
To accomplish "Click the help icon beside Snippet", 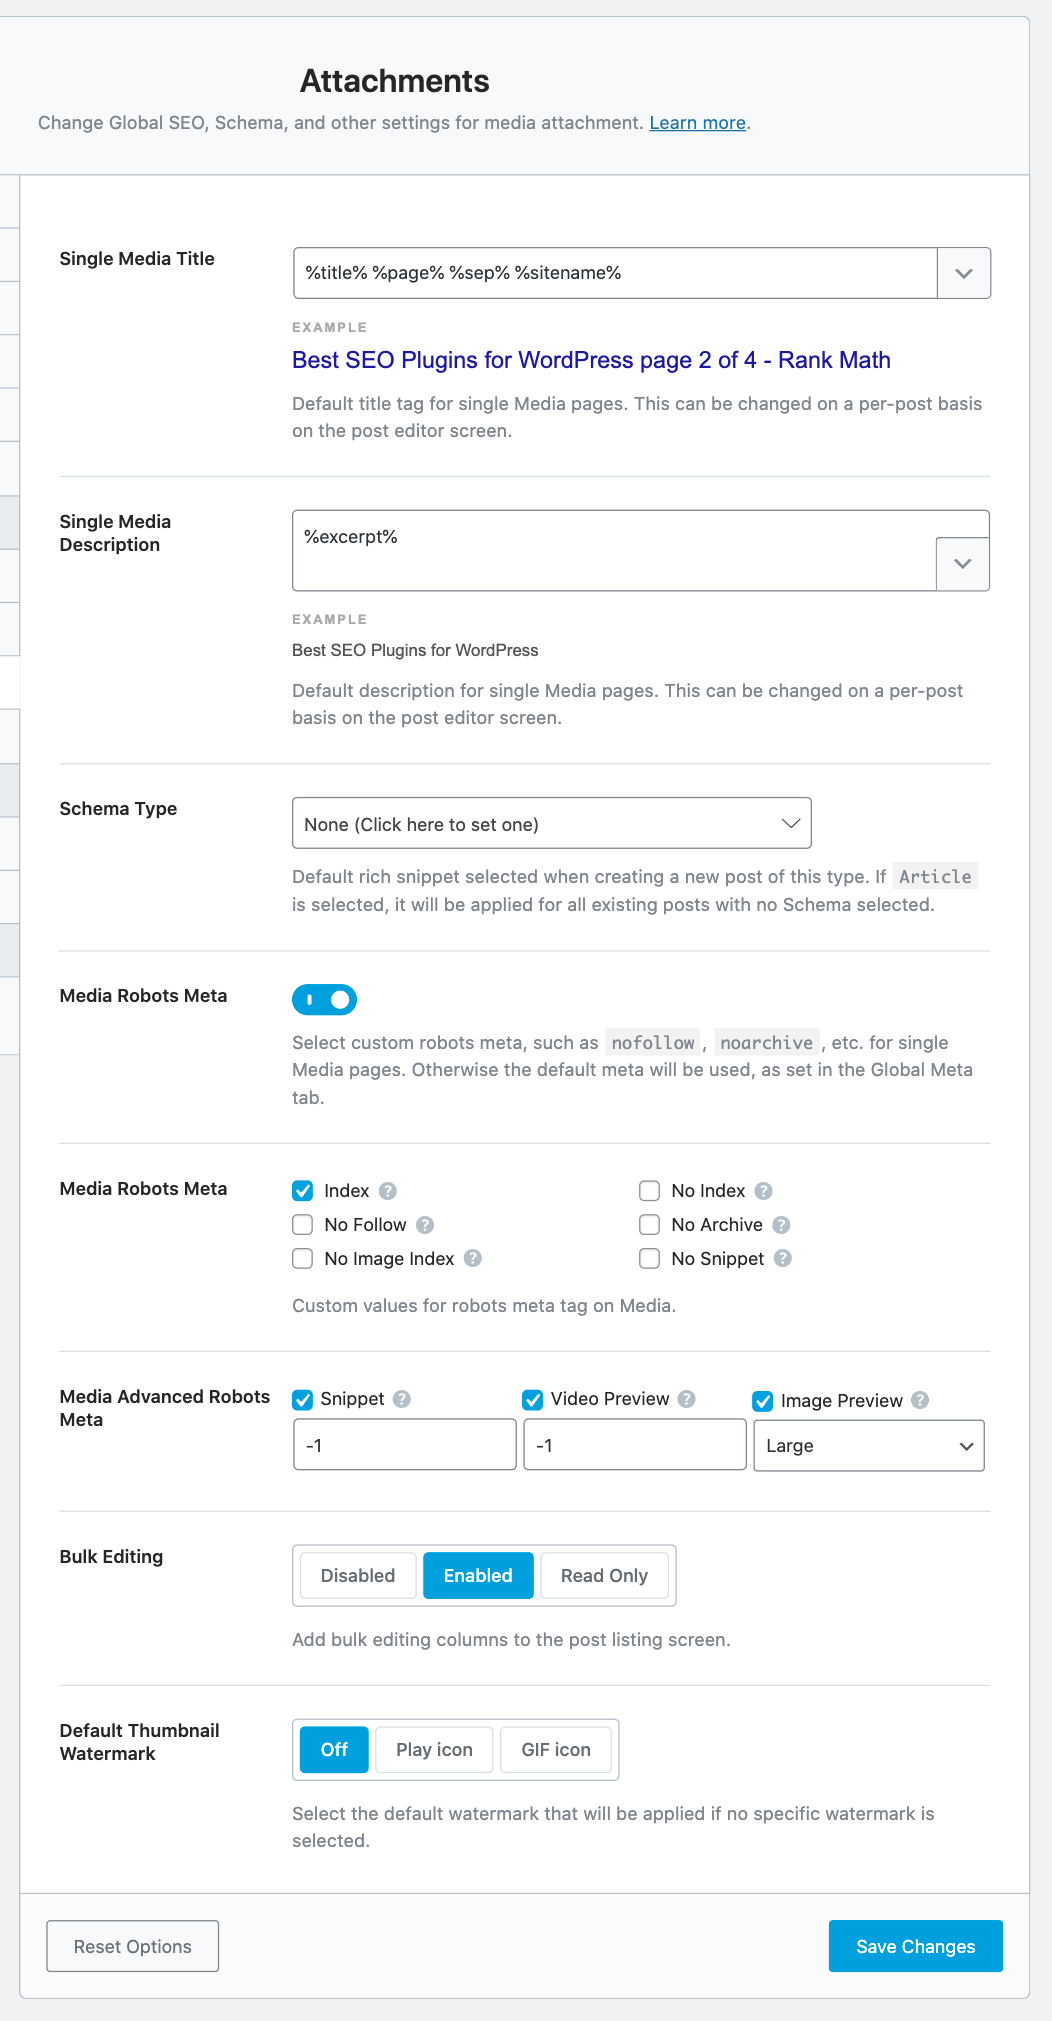I will pyautogui.click(x=403, y=1398).
